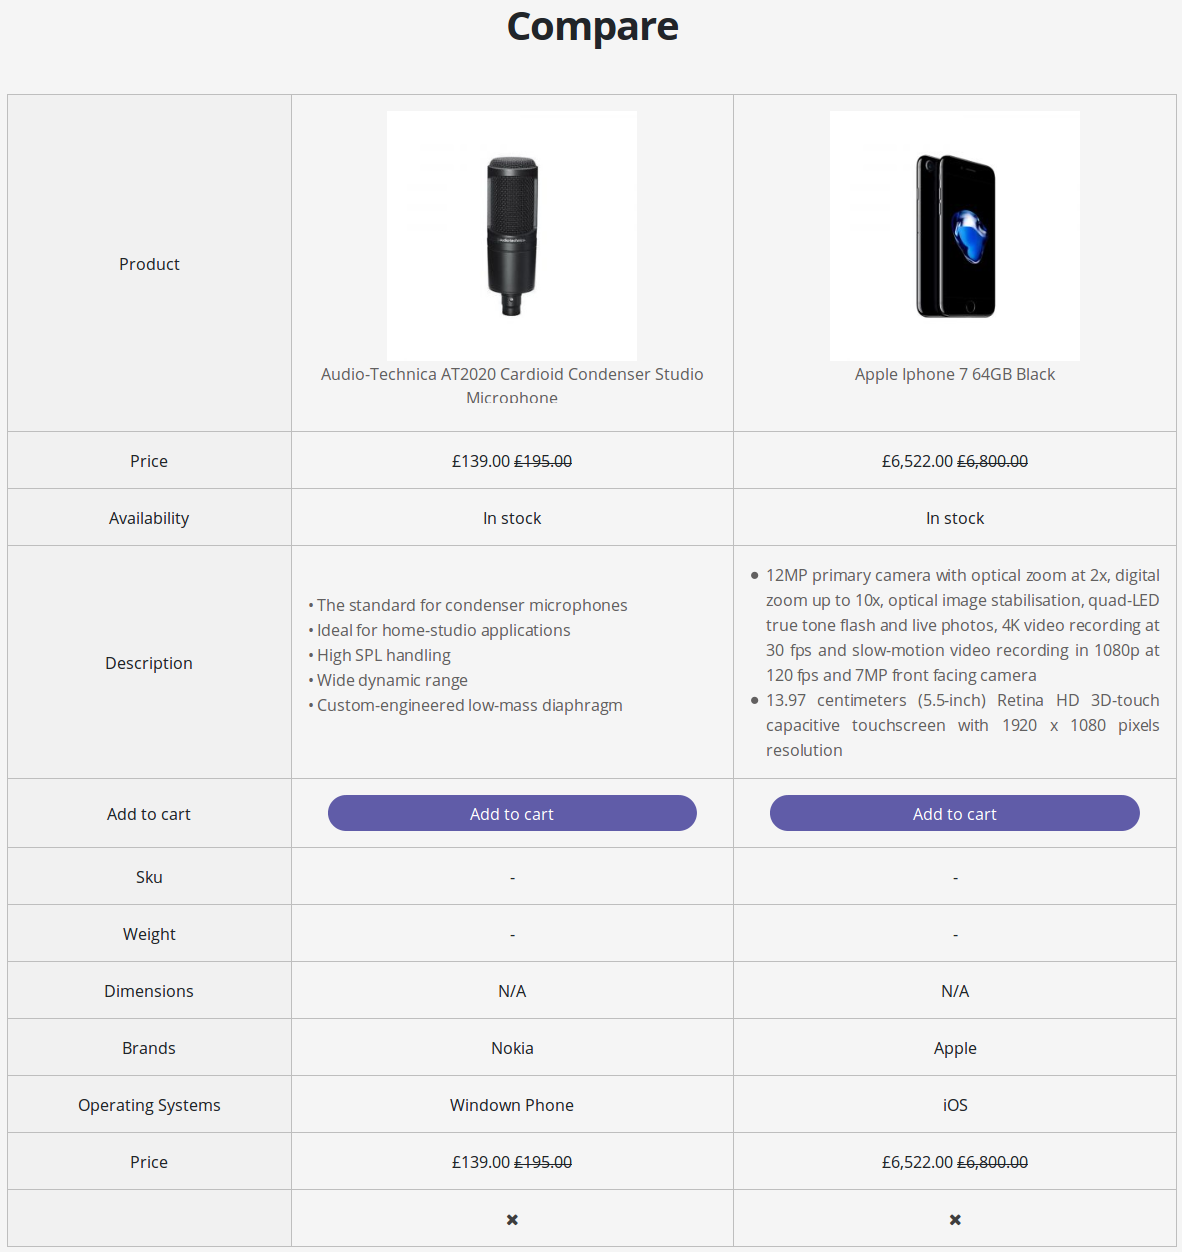This screenshot has height=1252, width=1182.
Task: Click In stock under the microphone
Action: 512,518
